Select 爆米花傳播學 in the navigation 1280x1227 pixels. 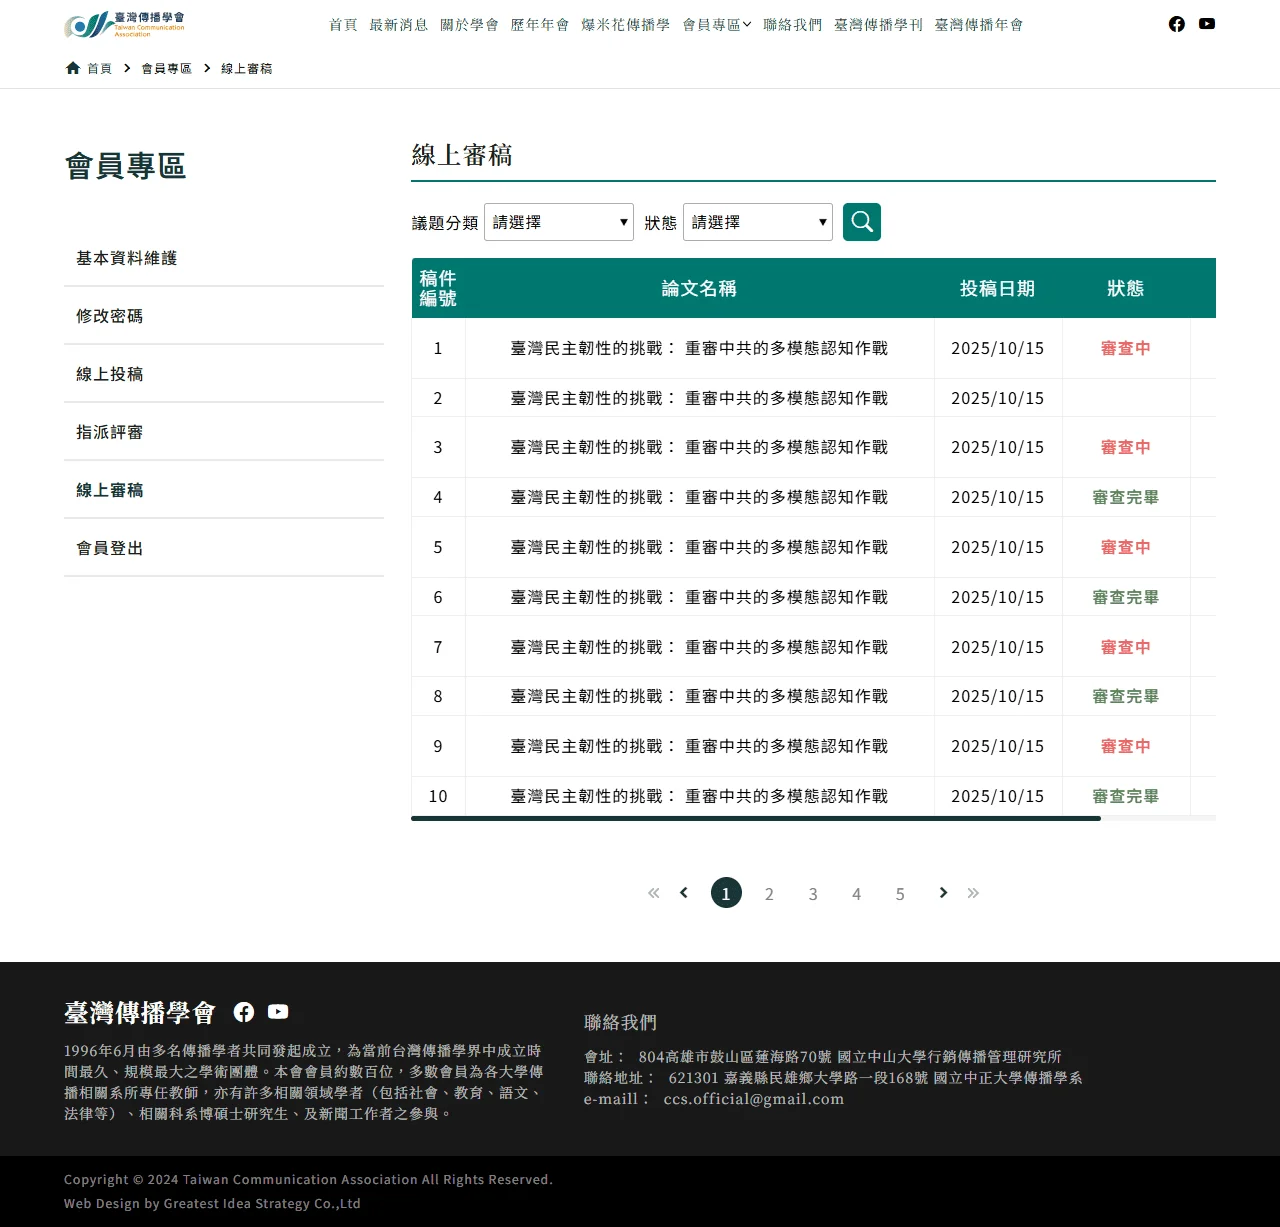(624, 24)
